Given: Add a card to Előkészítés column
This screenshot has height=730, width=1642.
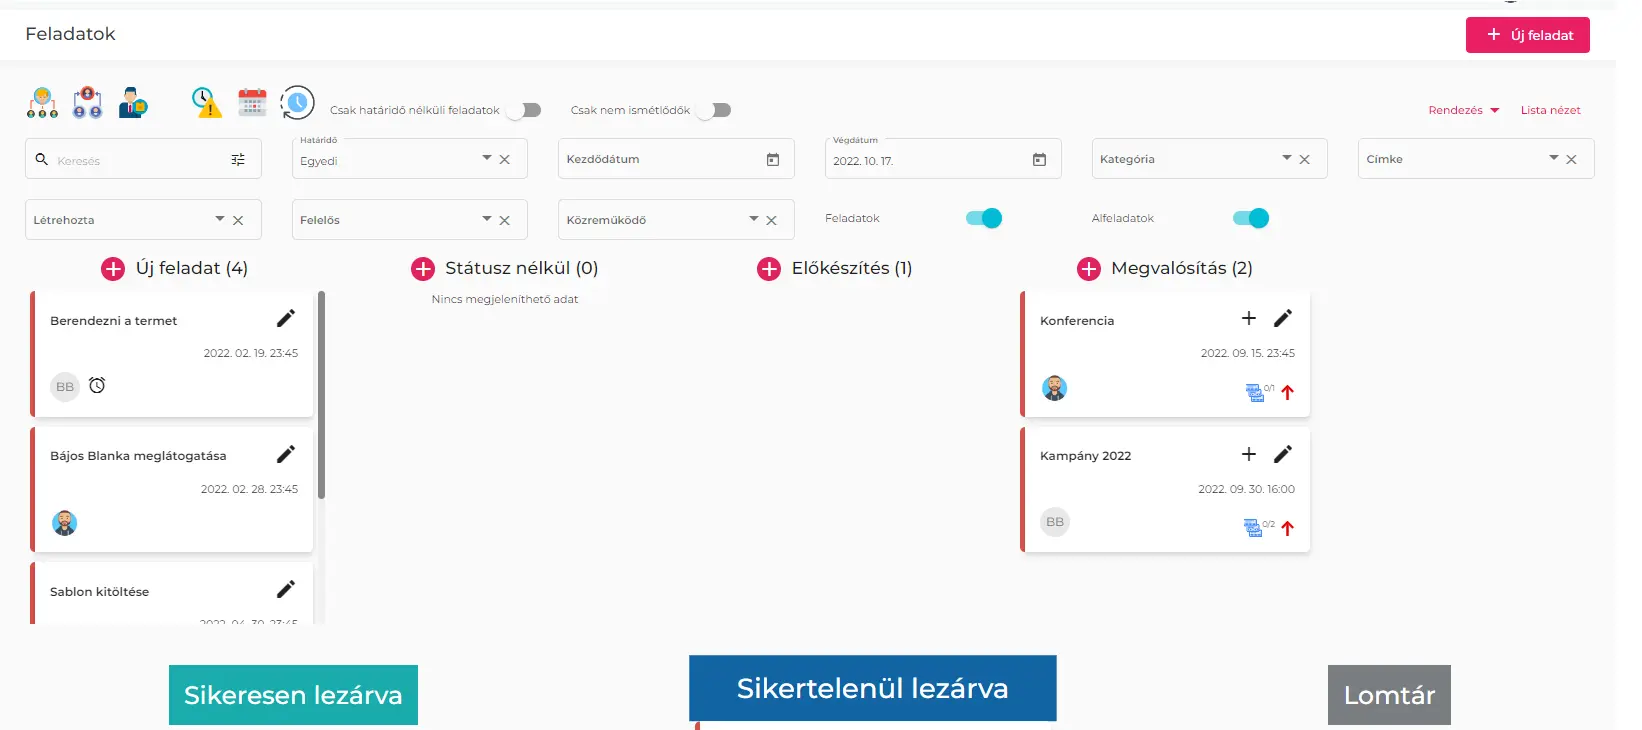Looking at the screenshot, I should tap(769, 269).
